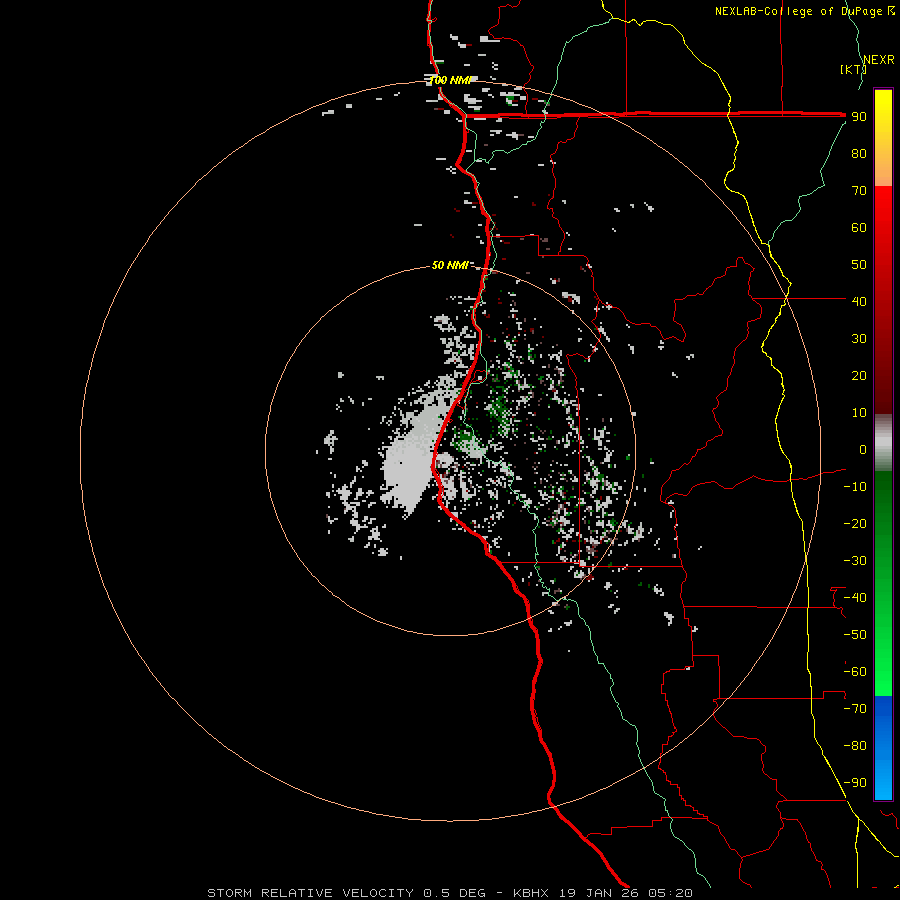Click the 60 value on the velocity scale
This screenshot has height=900, width=900.
(x=859, y=228)
